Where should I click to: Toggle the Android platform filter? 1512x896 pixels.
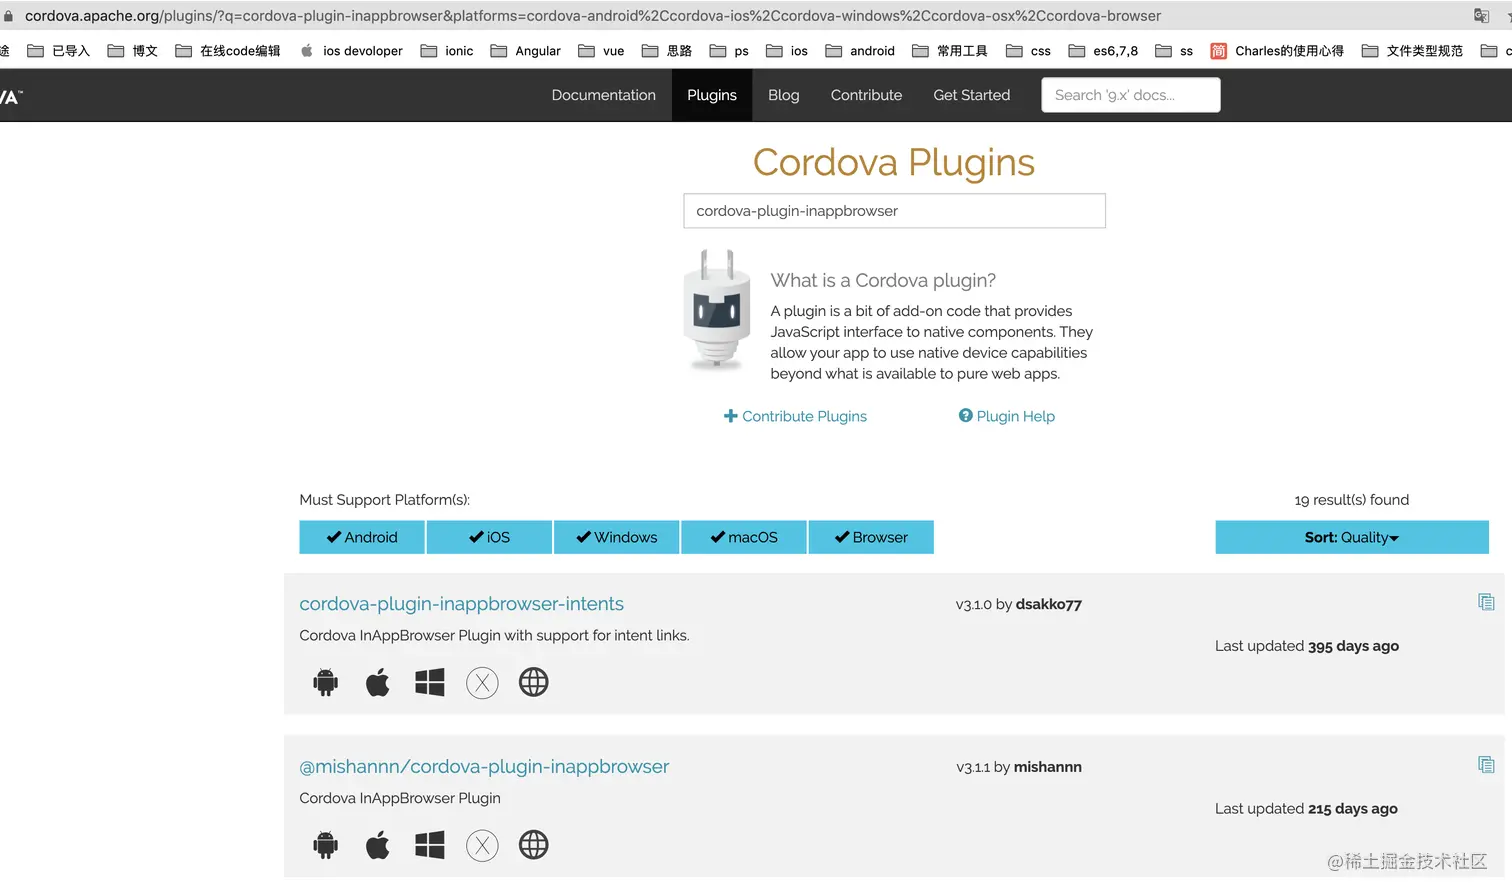coord(362,537)
